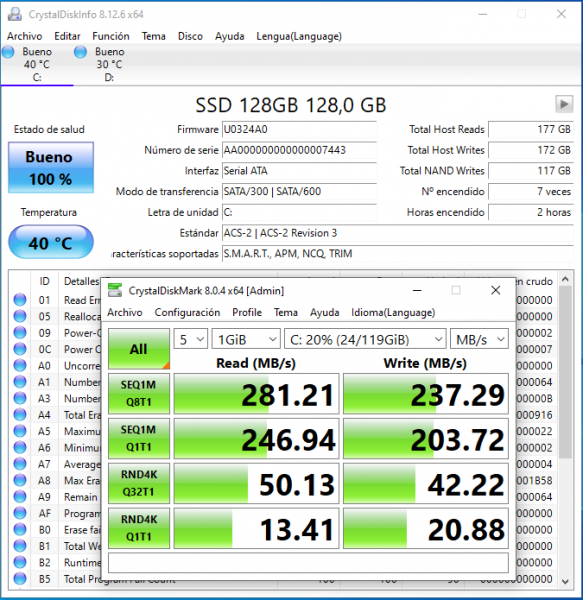Viewport: 583px width, 600px height.
Task: Open Lengua(Language) menu in CrystalDiskInfo
Action: click(299, 36)
